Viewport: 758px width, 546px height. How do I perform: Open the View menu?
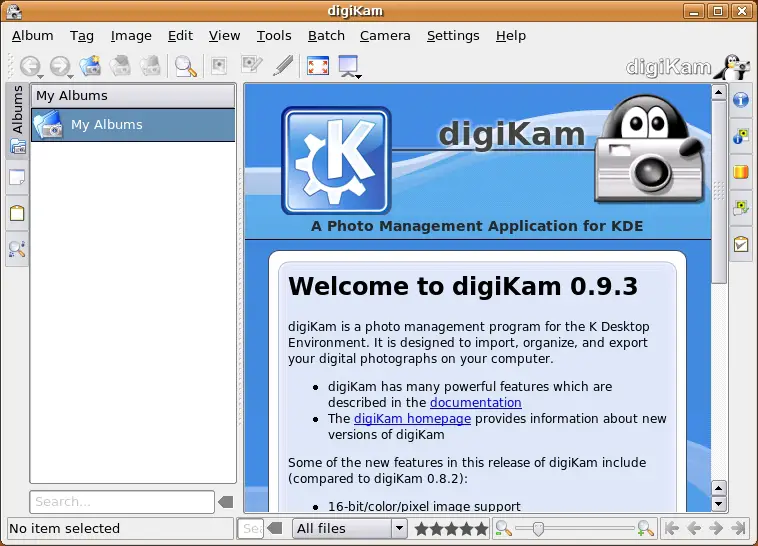pyautogui.click(x=224, y=36)
